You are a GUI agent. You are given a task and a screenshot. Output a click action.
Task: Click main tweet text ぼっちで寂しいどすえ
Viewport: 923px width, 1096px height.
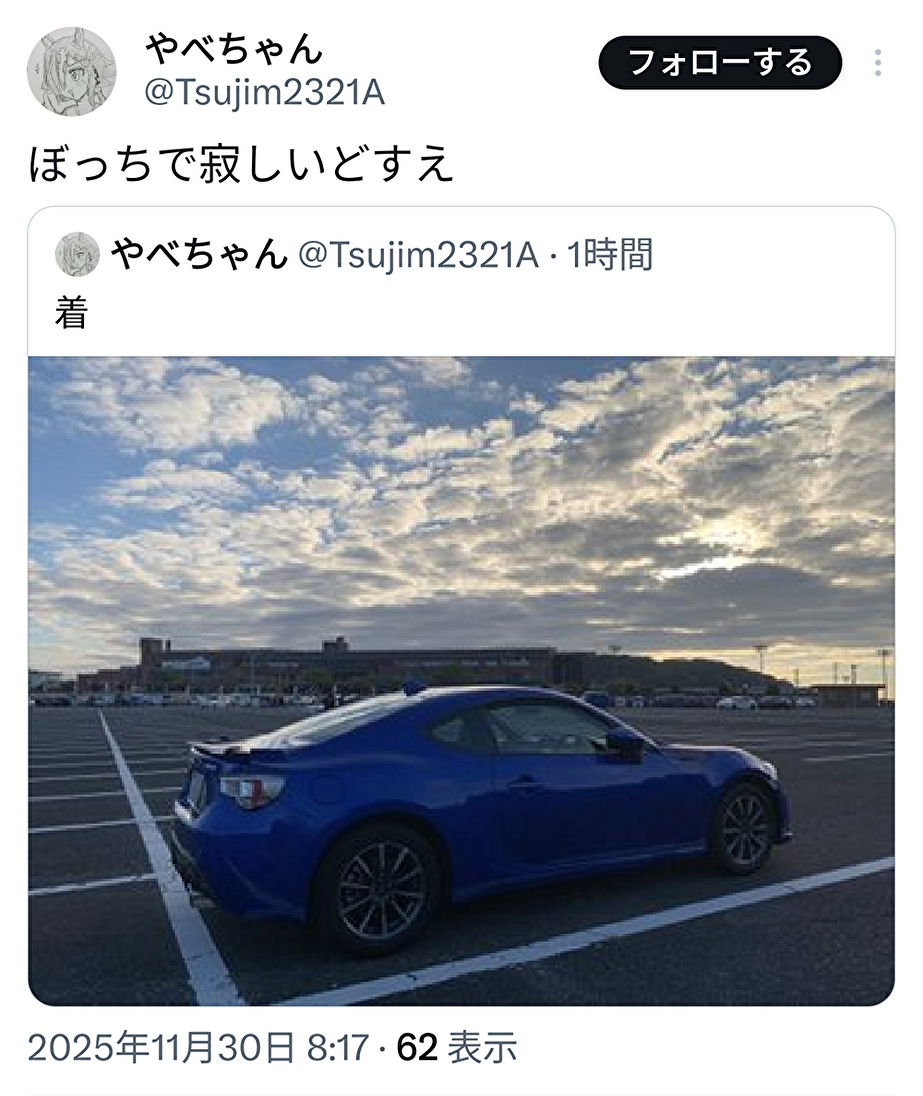click(242, 164)
